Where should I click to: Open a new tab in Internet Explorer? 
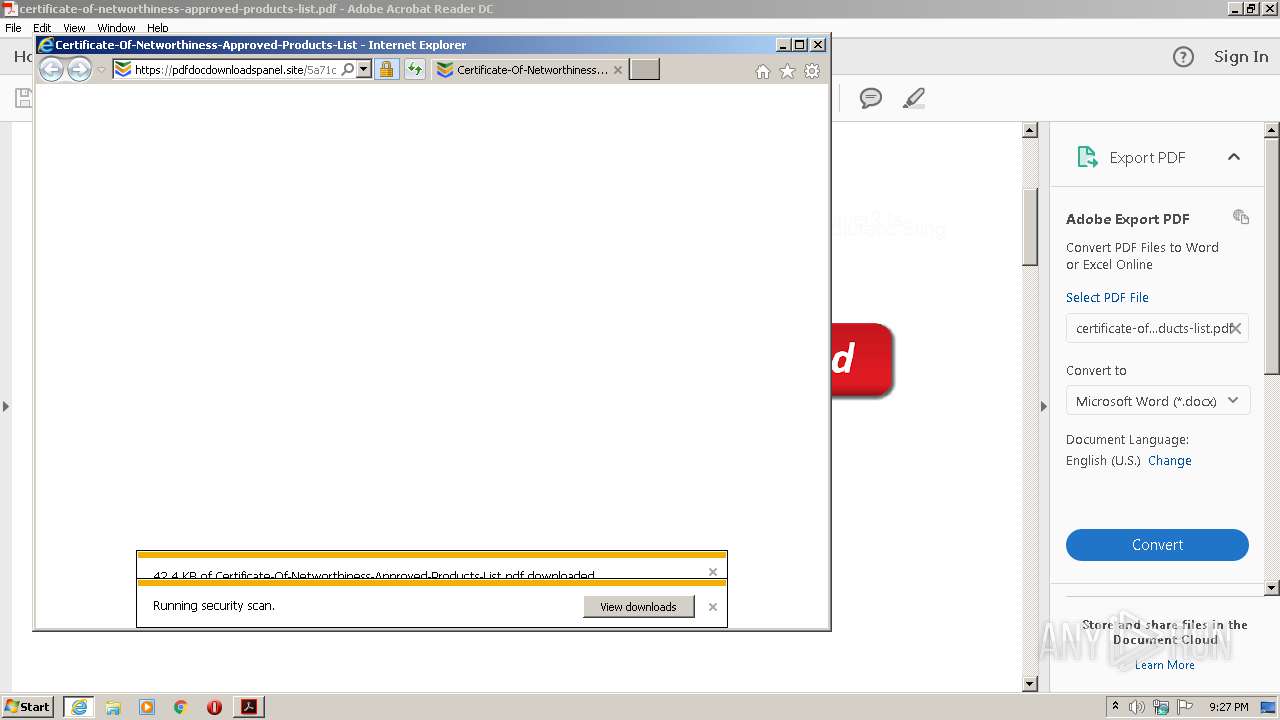pos(644,70)
